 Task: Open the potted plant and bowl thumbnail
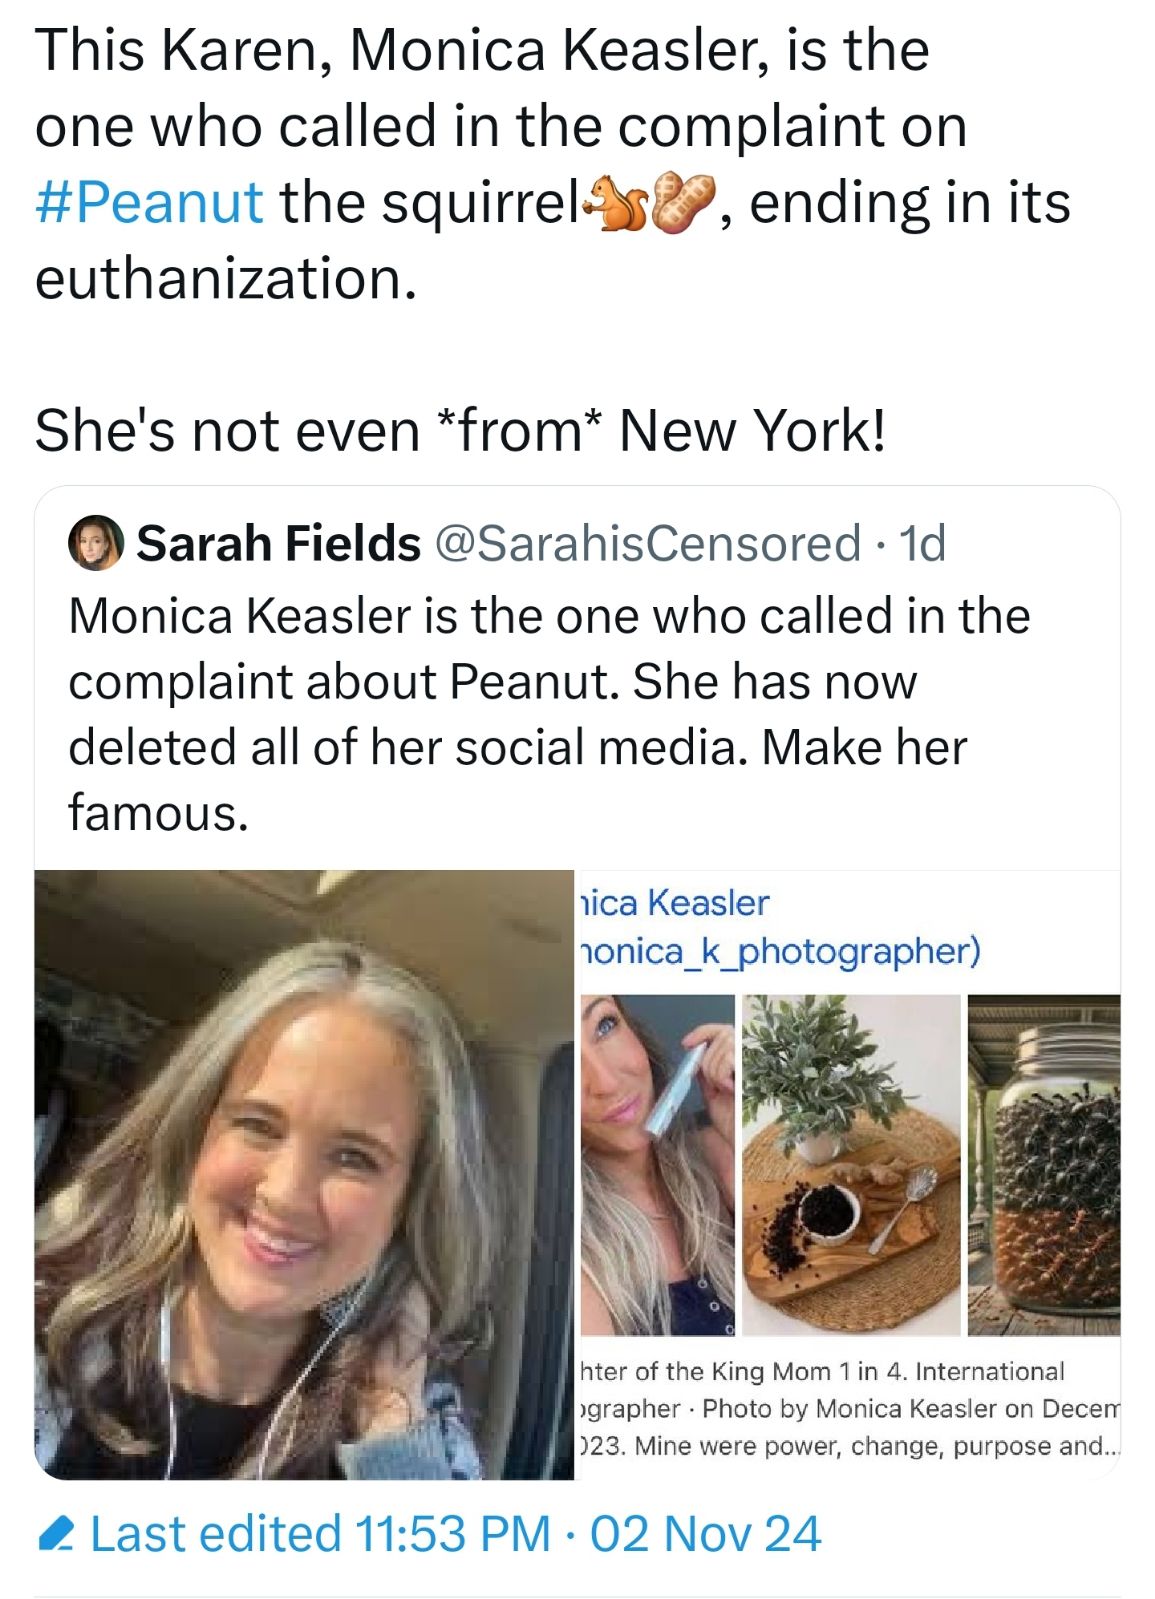pos(850,1165)
